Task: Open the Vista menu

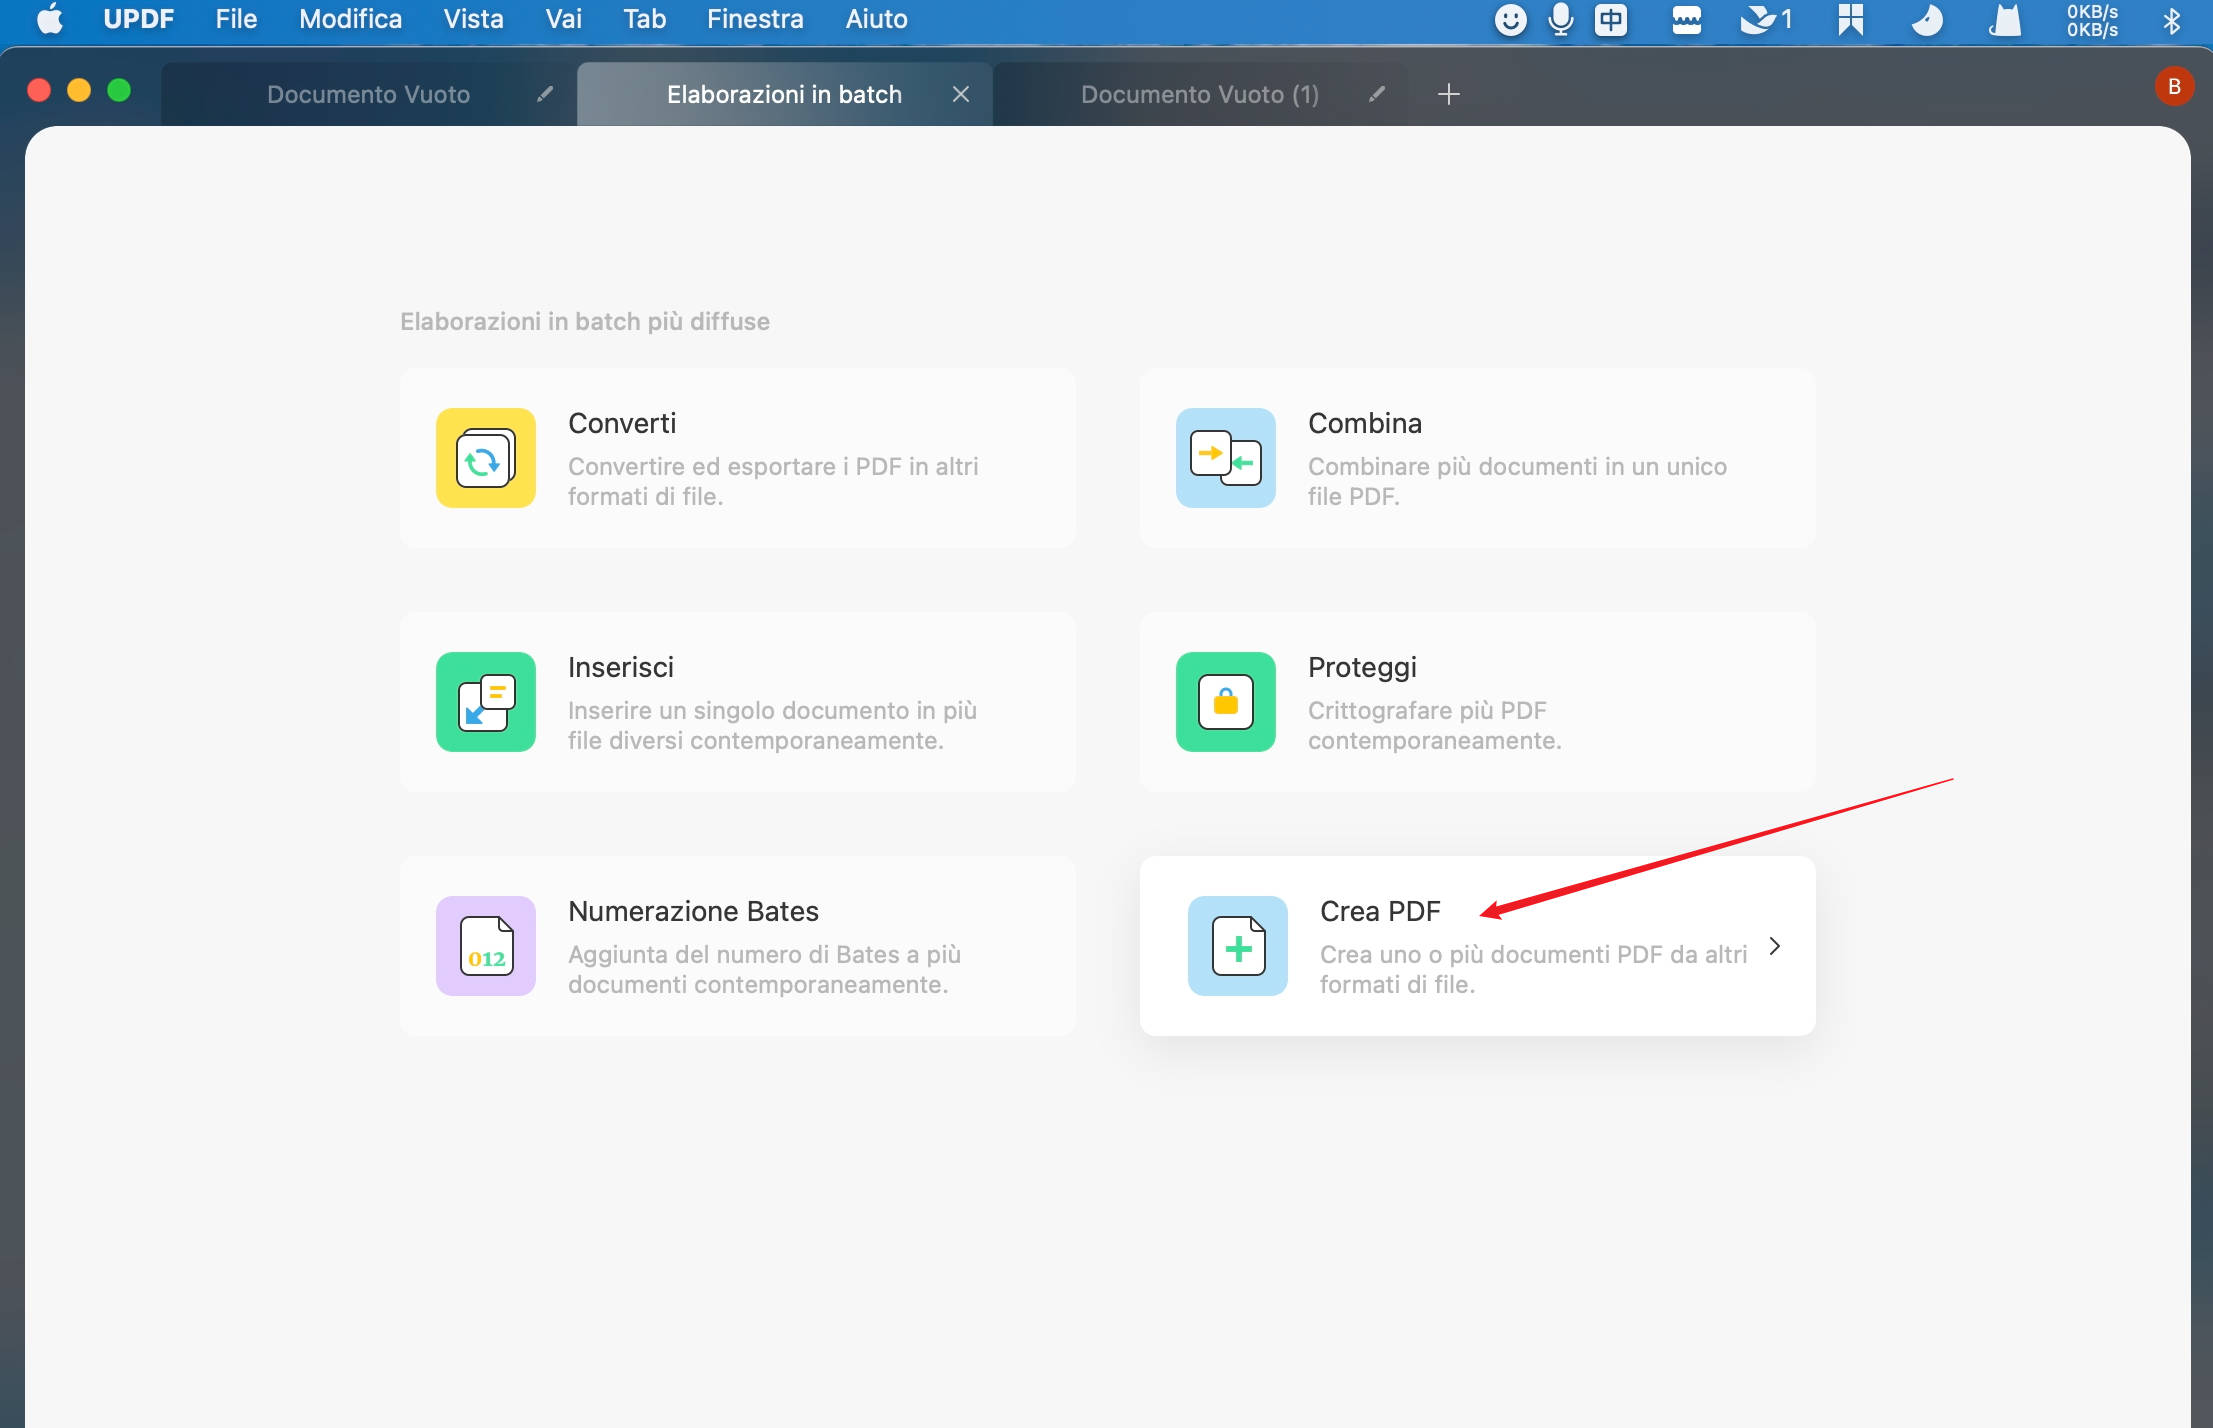Action: (473, 19)
